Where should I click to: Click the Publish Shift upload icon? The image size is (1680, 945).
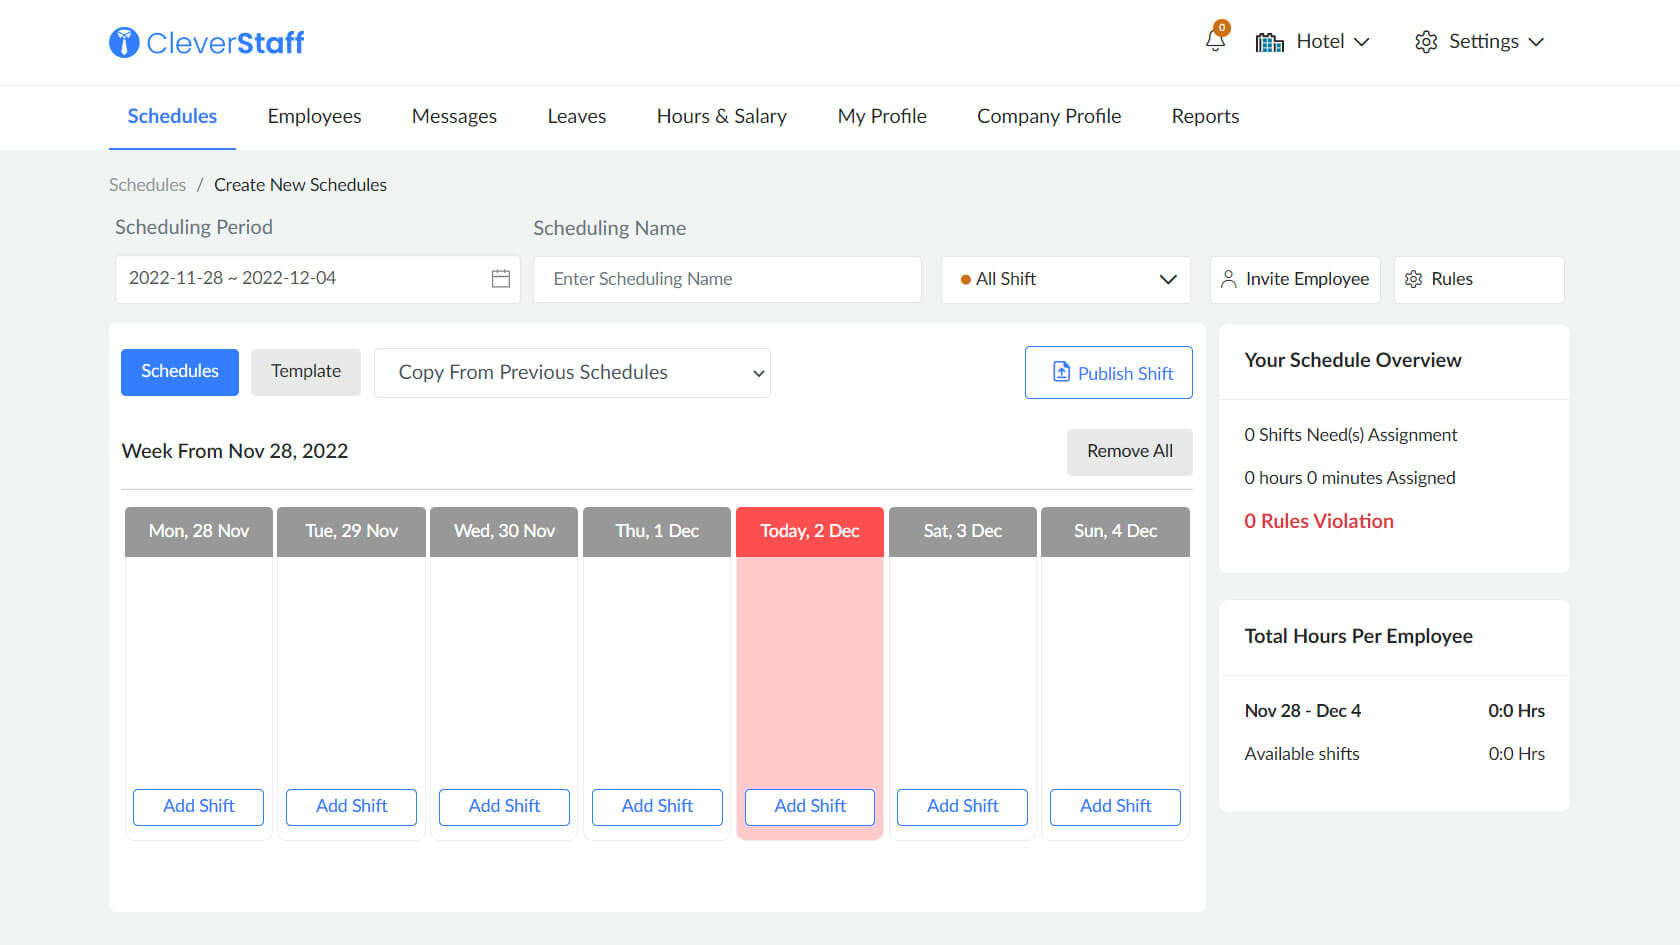click(x=1061, y=372)
